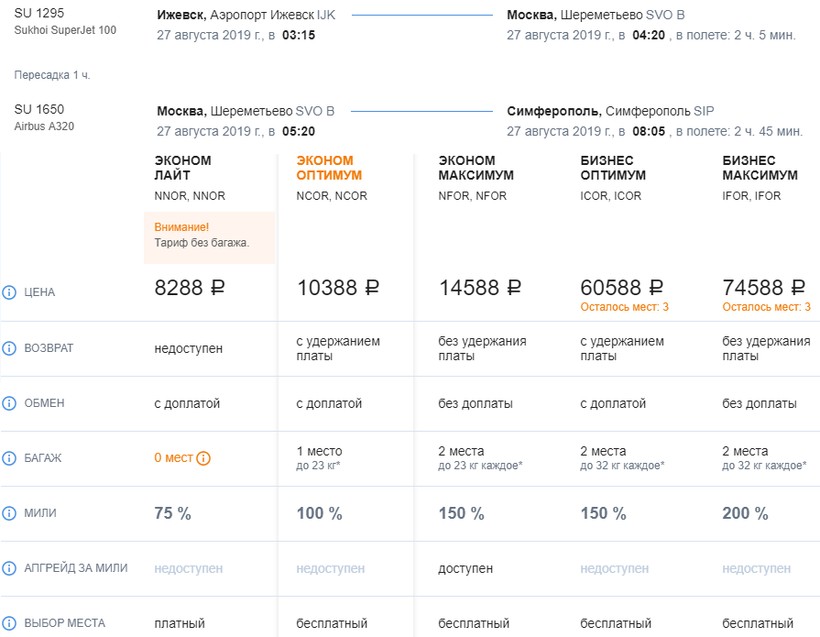Image resolution: width=820 pixels, height=637 pixels.
Task: Select the ЭКОНОМ ЛАЙТ fare column header
Action: click(x=183, y=168)
